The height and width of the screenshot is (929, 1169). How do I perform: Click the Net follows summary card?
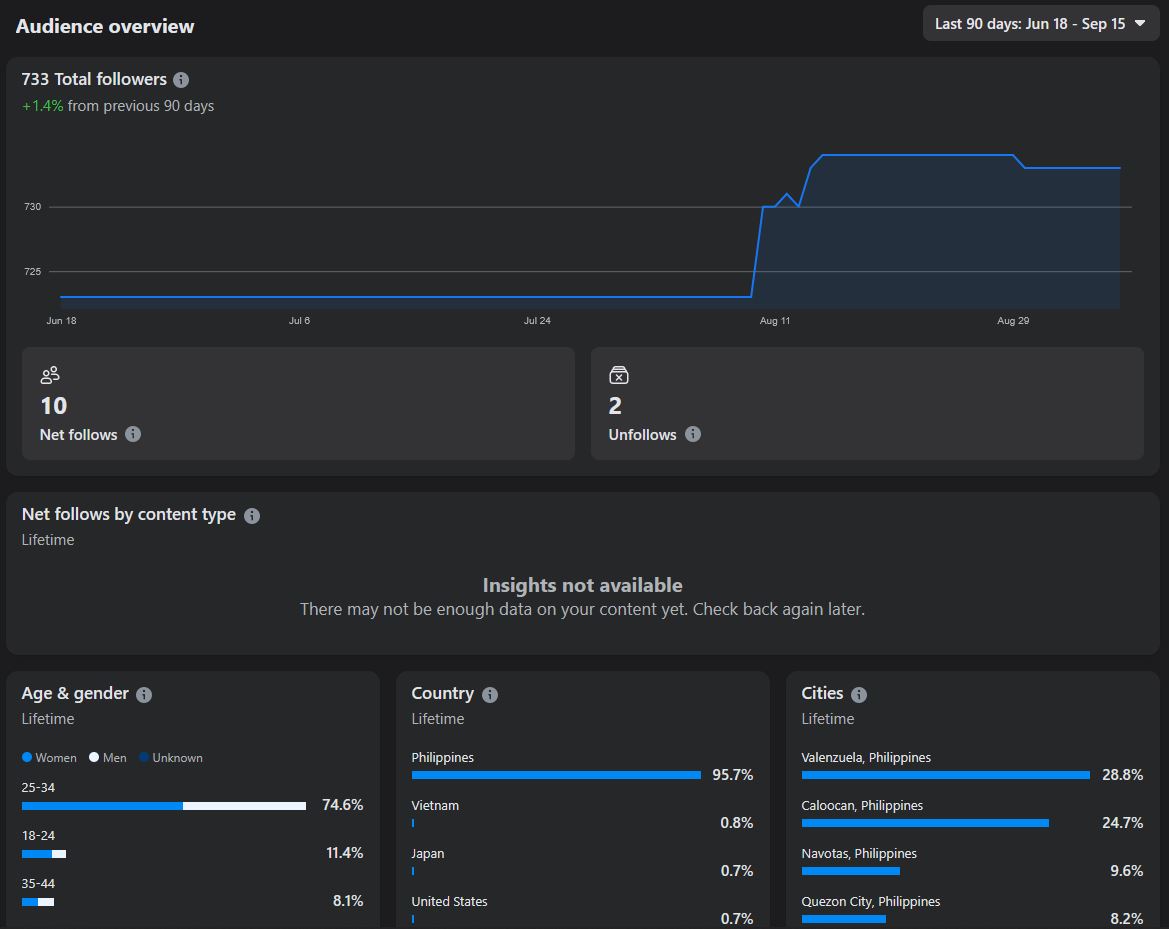[x=298, y=403]
